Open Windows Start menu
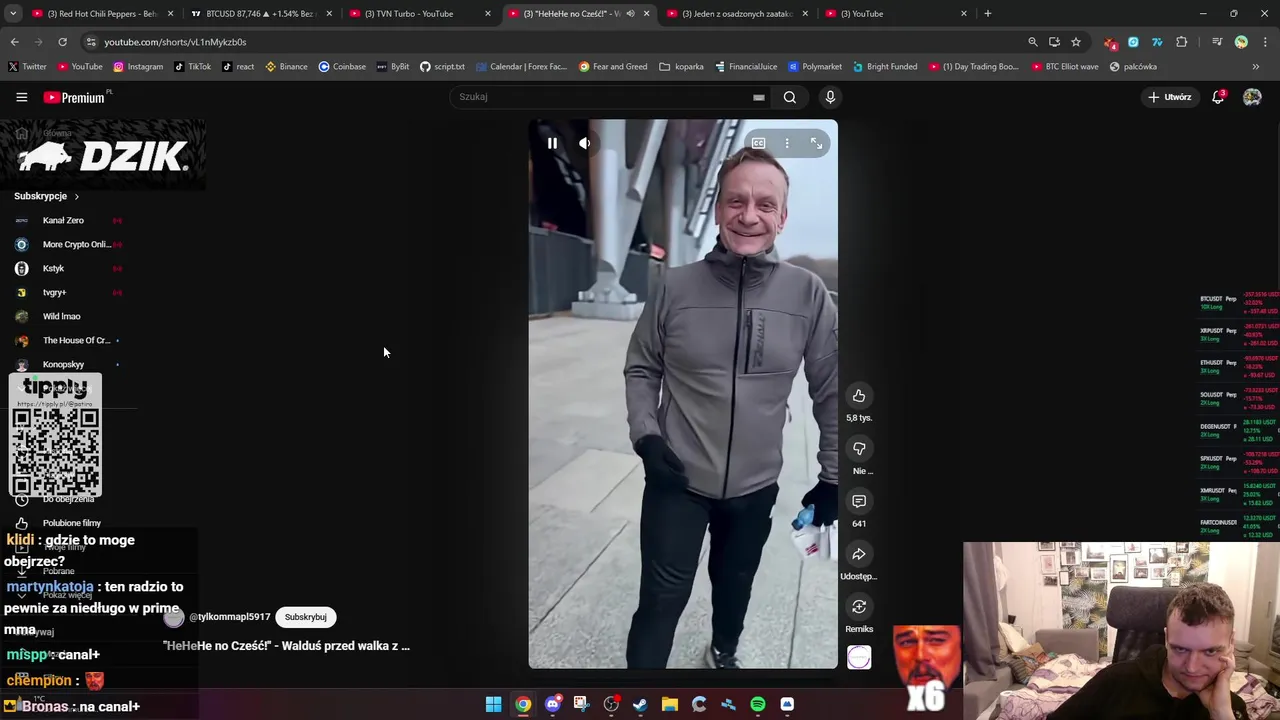The image size is (1280, 720). click(x=493, y=705)
